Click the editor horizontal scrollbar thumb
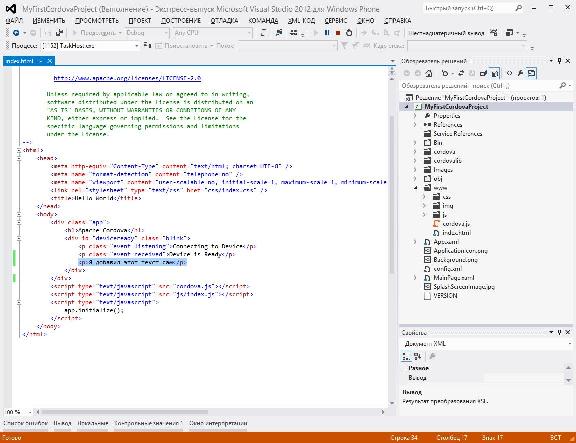Screen dimensions: 576x443 tap(124, 412)
